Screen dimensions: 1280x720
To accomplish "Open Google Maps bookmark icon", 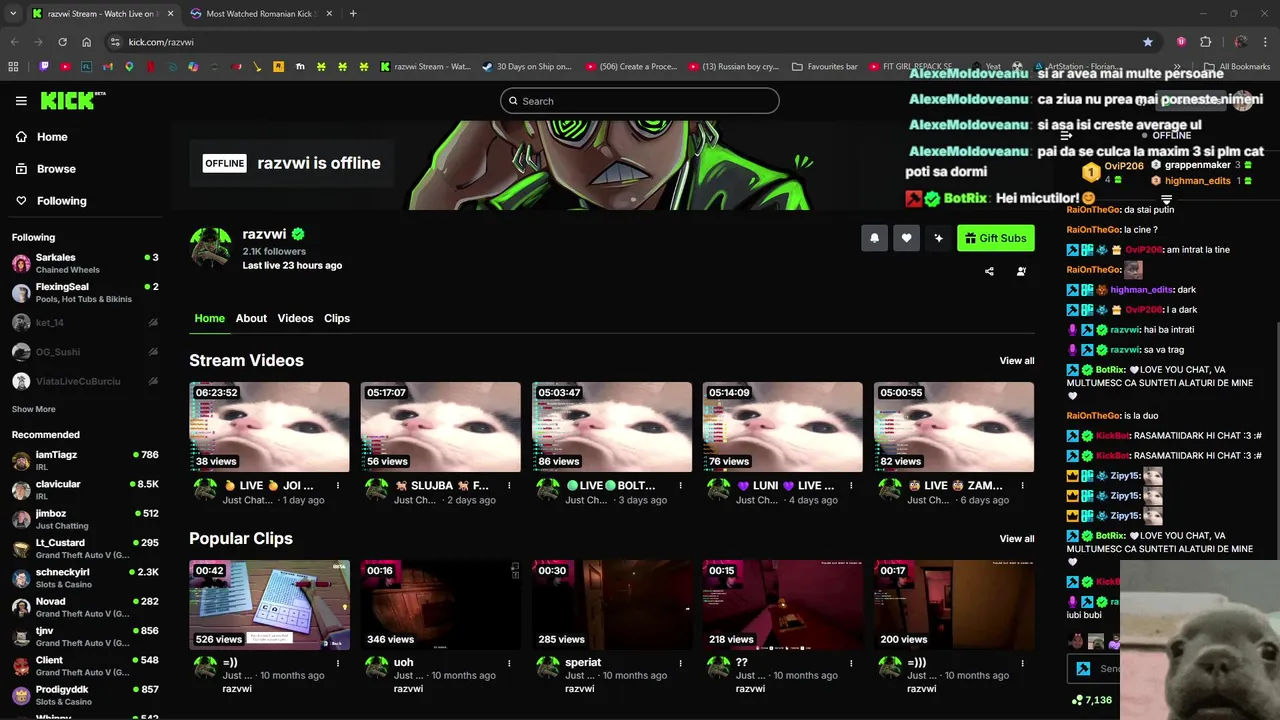I will [129, 67].
